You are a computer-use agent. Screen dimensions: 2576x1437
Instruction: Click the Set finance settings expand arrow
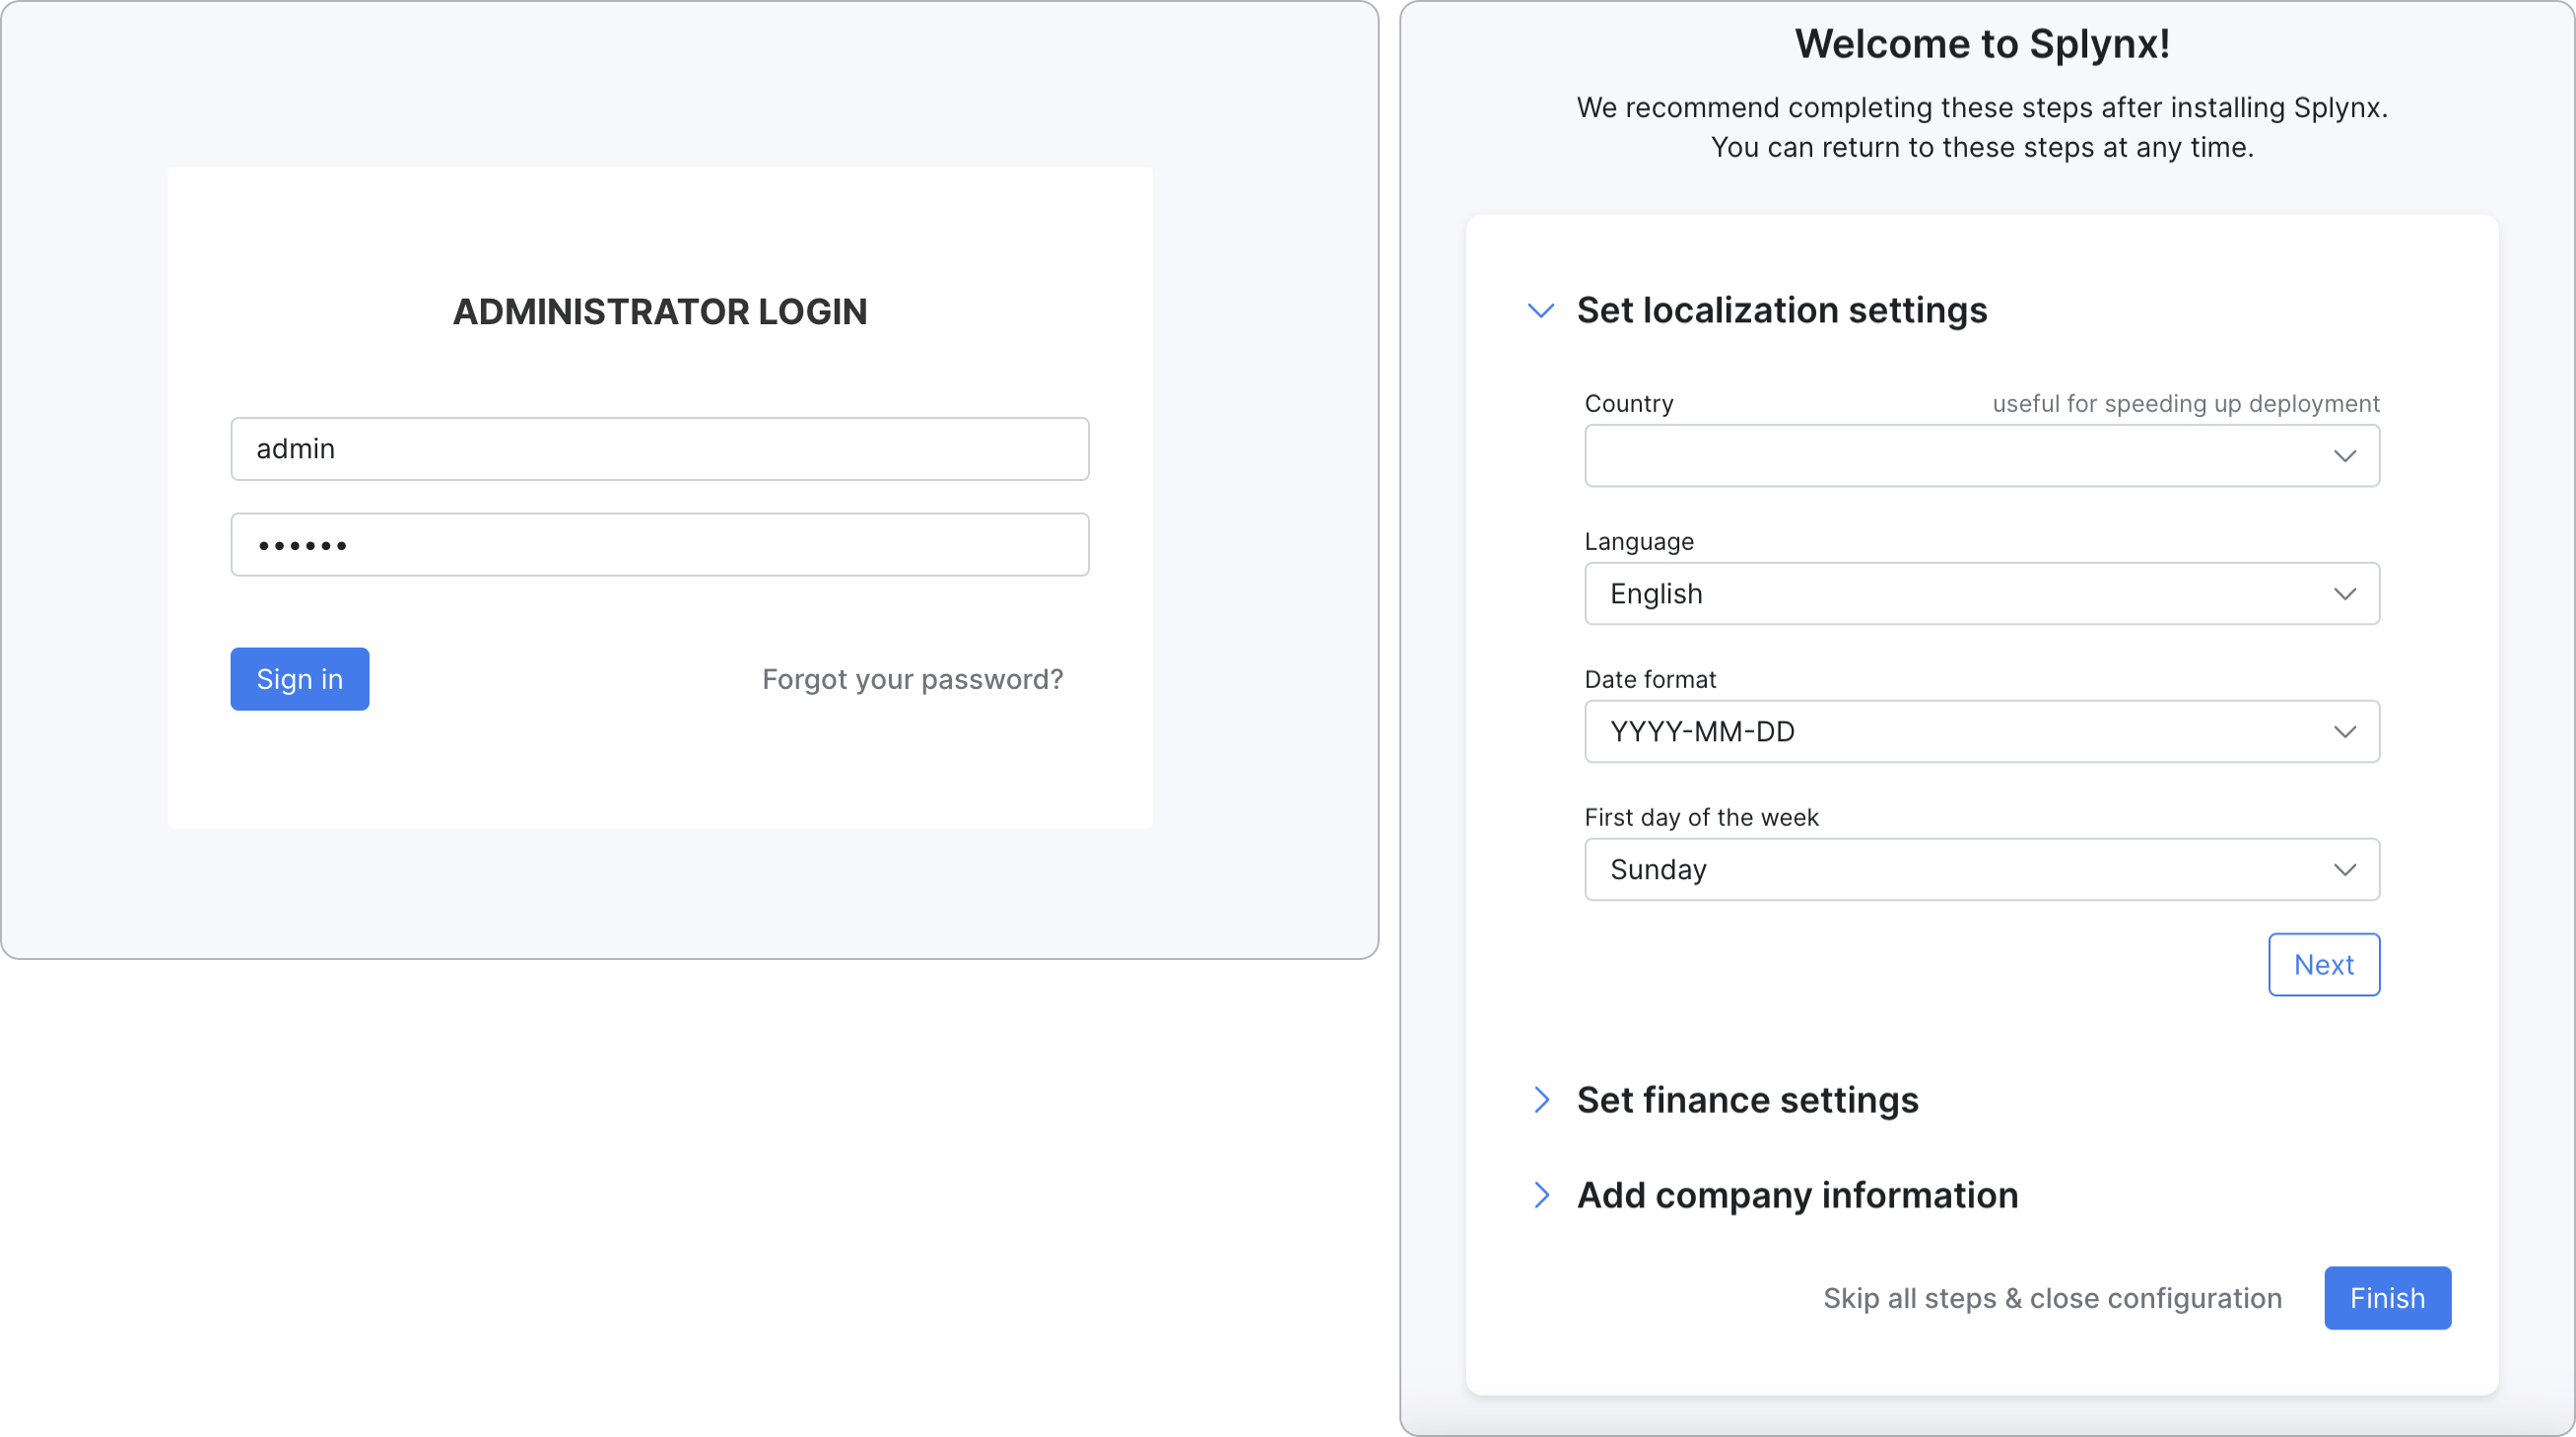1537,1099
